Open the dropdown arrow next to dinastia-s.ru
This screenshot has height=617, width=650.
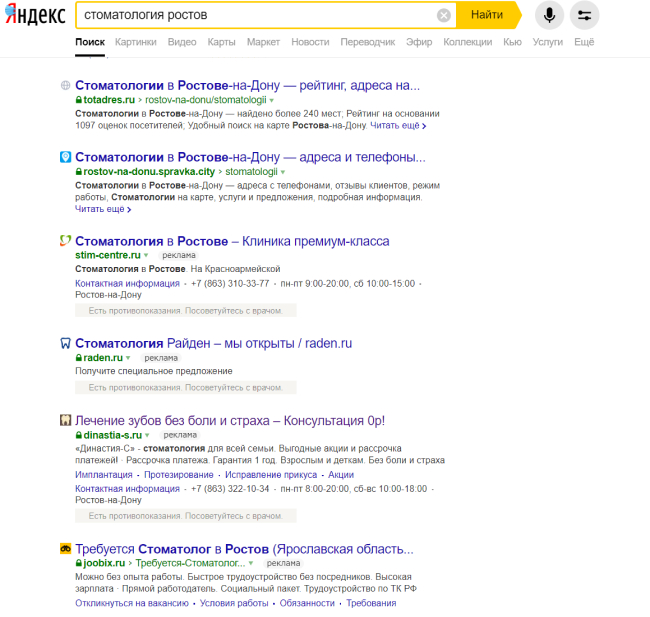click(147, 435)
